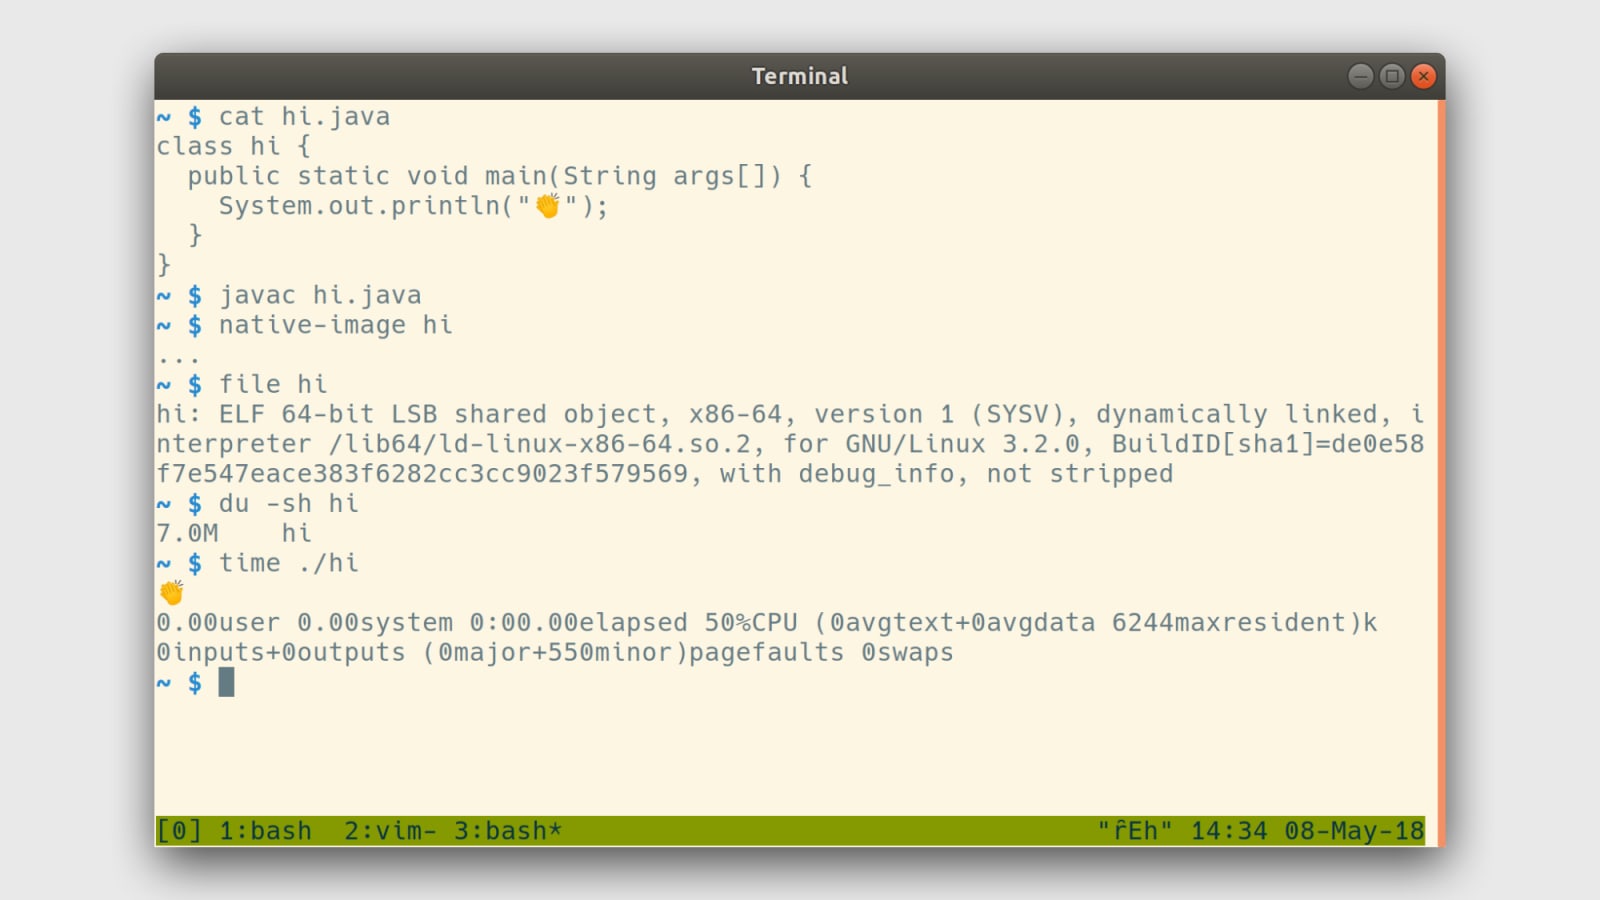The height and width of the screenshot is (900, 1600).
Task: Click the clapping emoji in System.out.println
Action: [x=547, y=206]
